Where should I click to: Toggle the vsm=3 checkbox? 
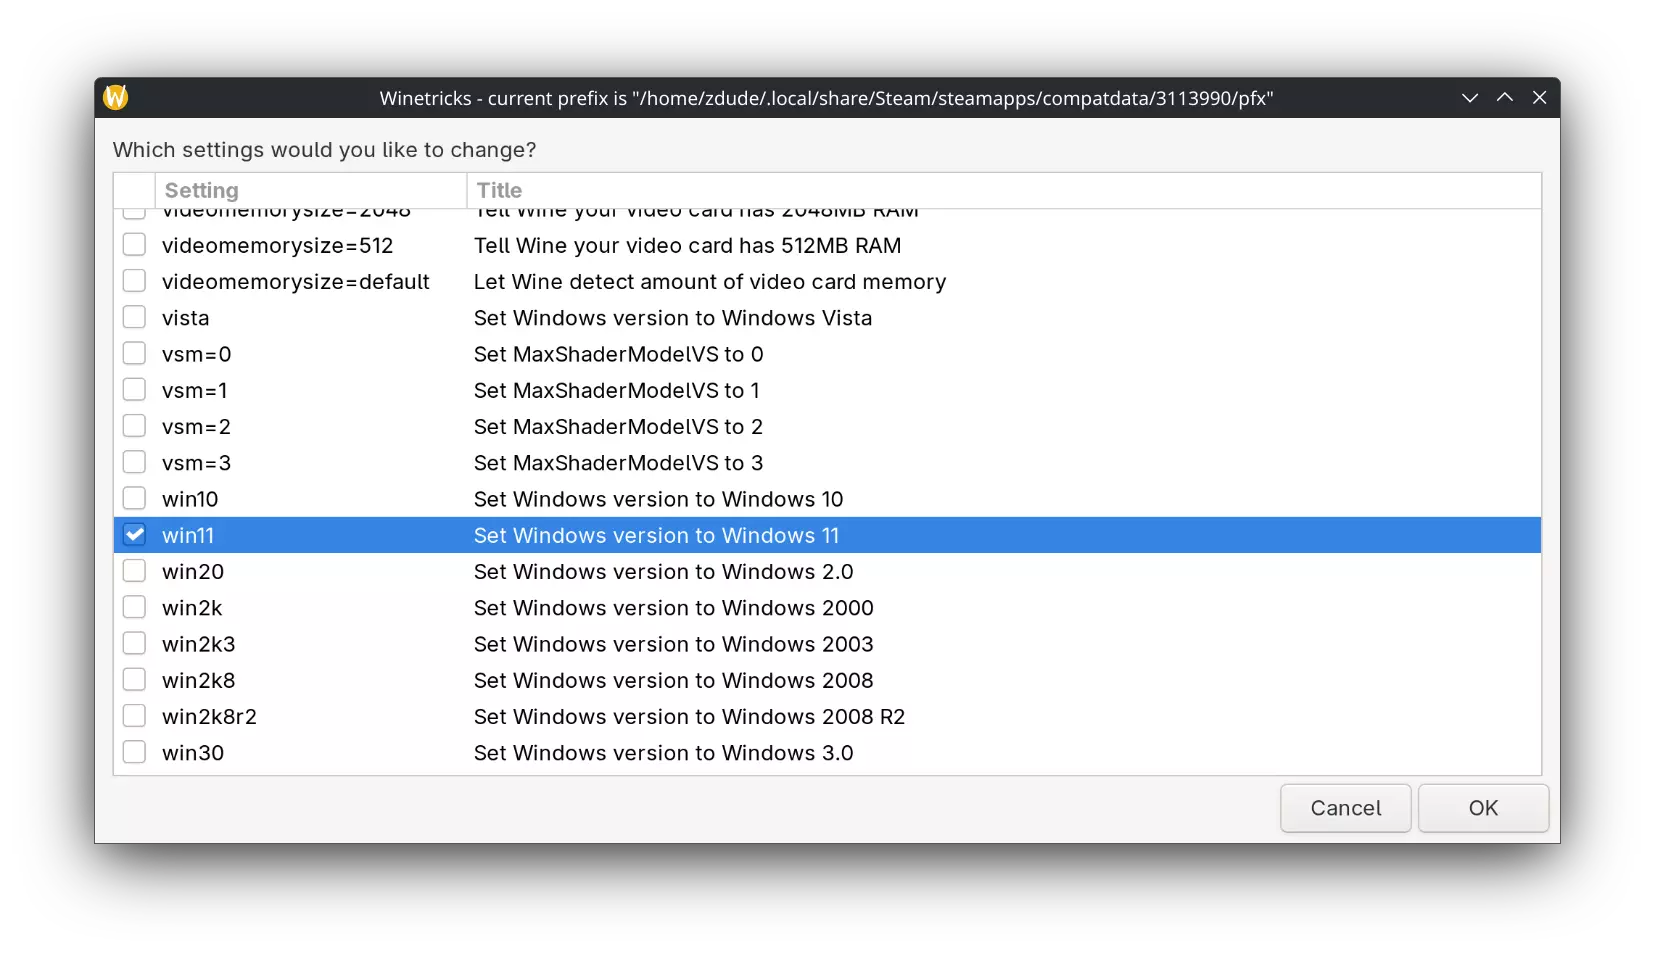[134, 462]
